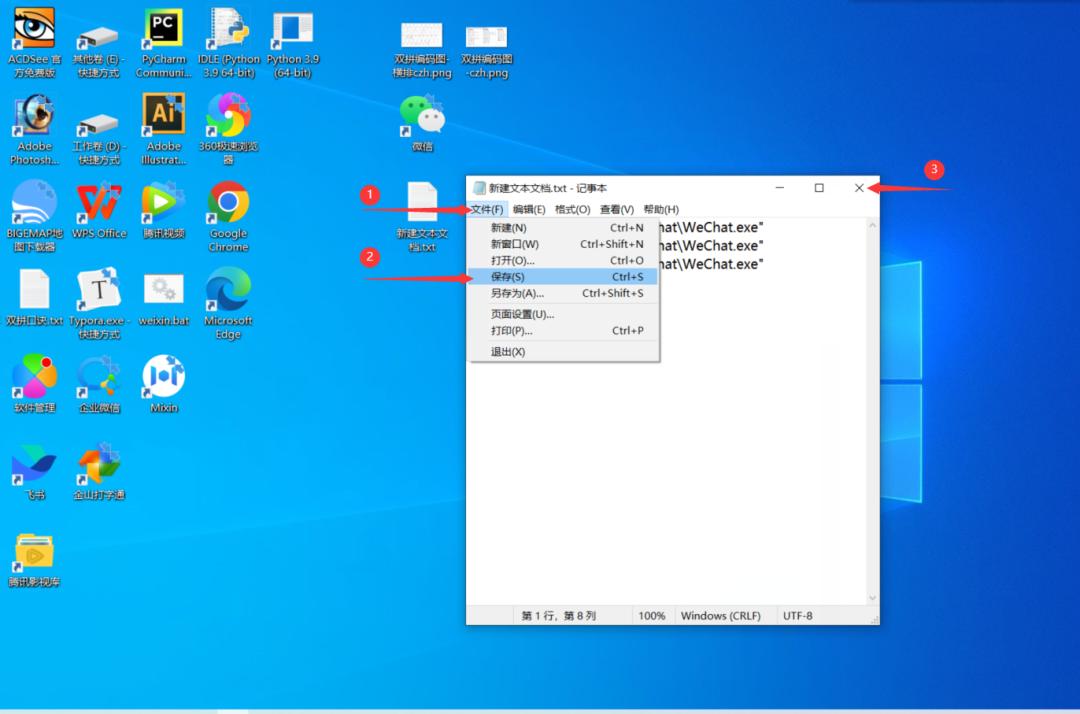Choose 页面设置(U)... menu item

pos(522,314)
